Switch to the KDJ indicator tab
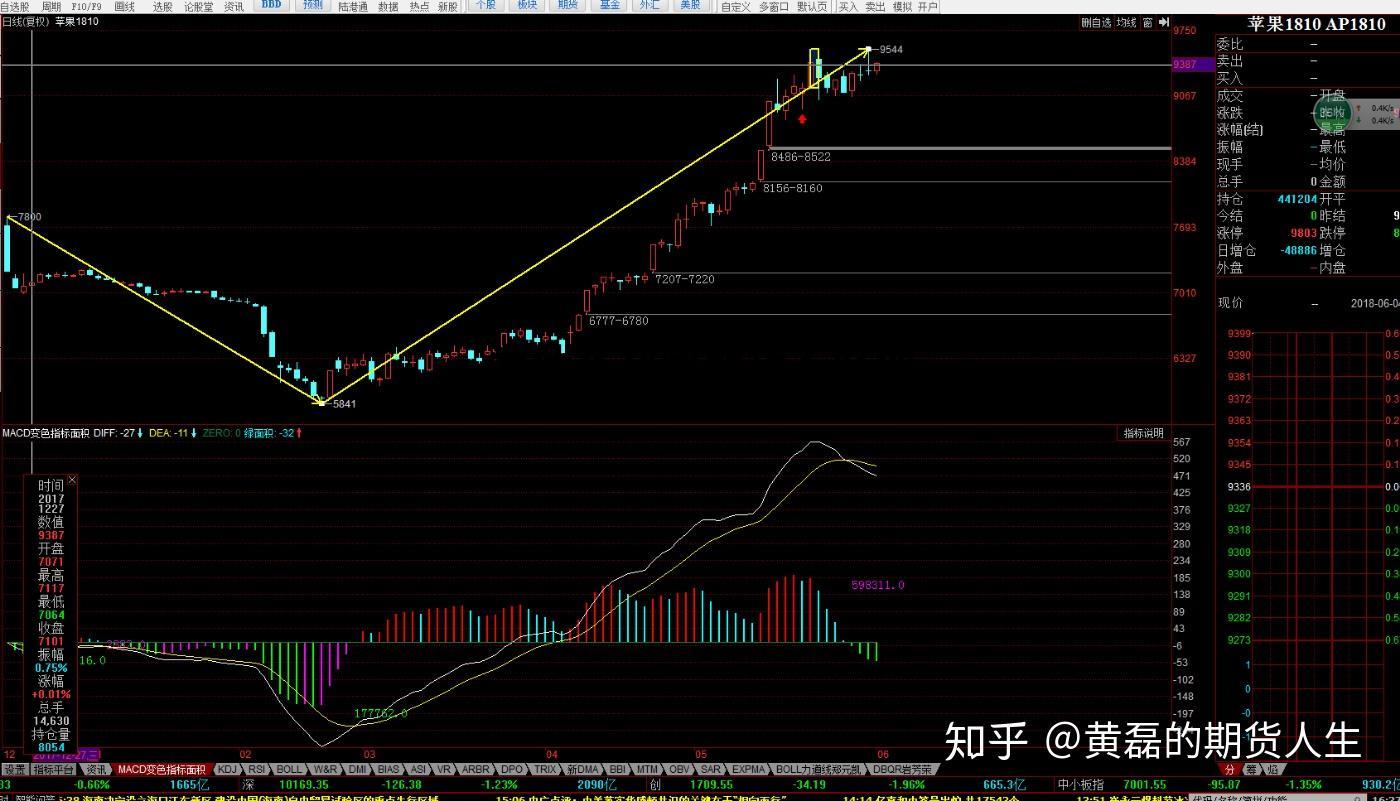This screenshot has height=801, width=1400. [x=229, y=770]
